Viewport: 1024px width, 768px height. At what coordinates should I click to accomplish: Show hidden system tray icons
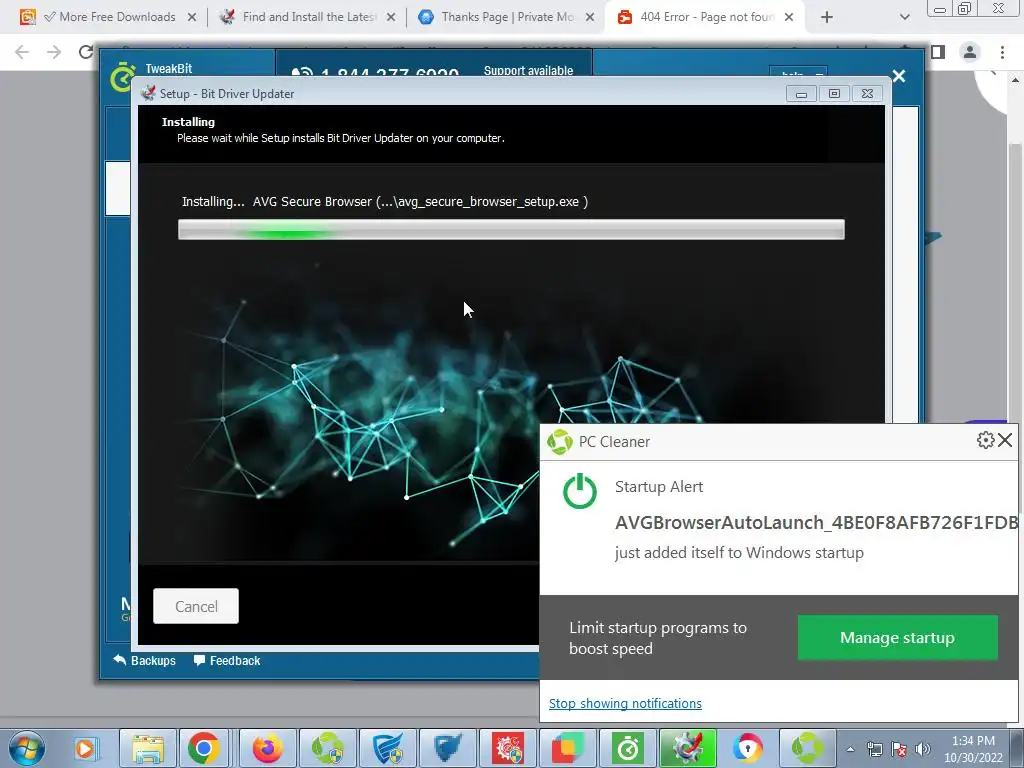click(x=850, y=749)
